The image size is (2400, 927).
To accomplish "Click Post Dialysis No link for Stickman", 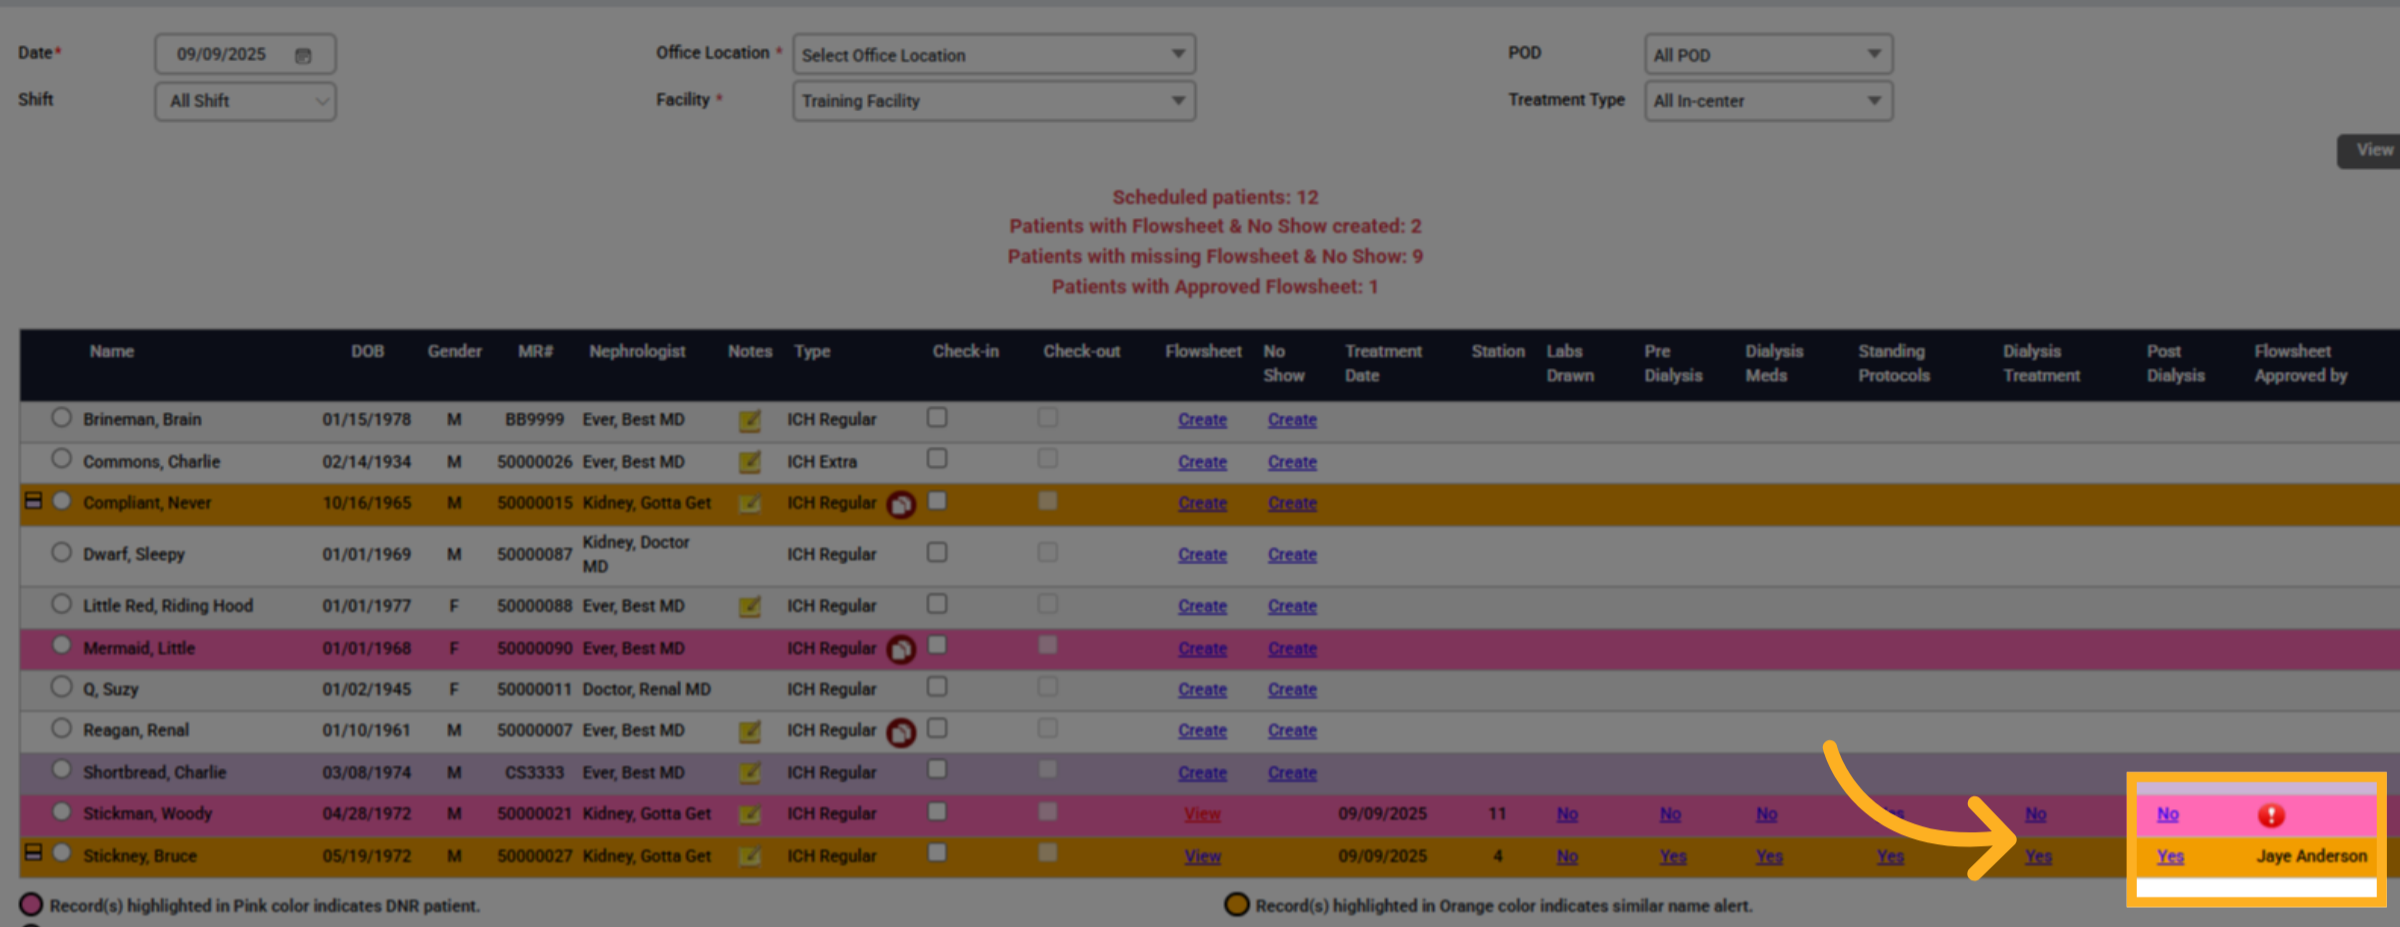I will (x=2167, y=814).
